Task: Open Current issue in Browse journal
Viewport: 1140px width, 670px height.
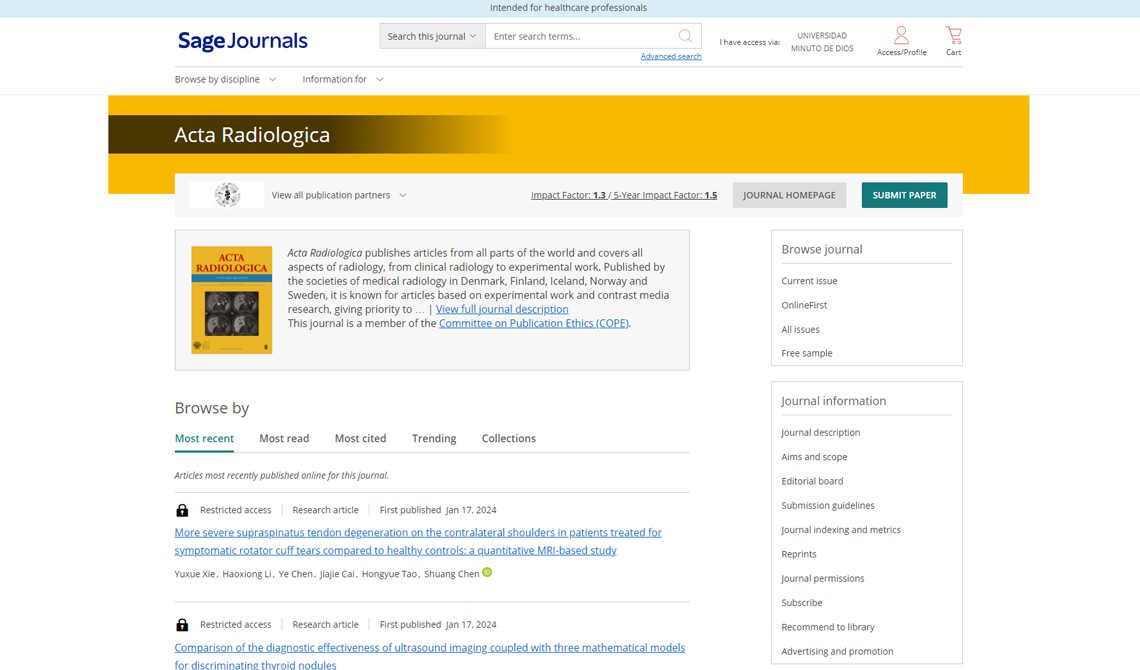Action: tap(809, 280)
